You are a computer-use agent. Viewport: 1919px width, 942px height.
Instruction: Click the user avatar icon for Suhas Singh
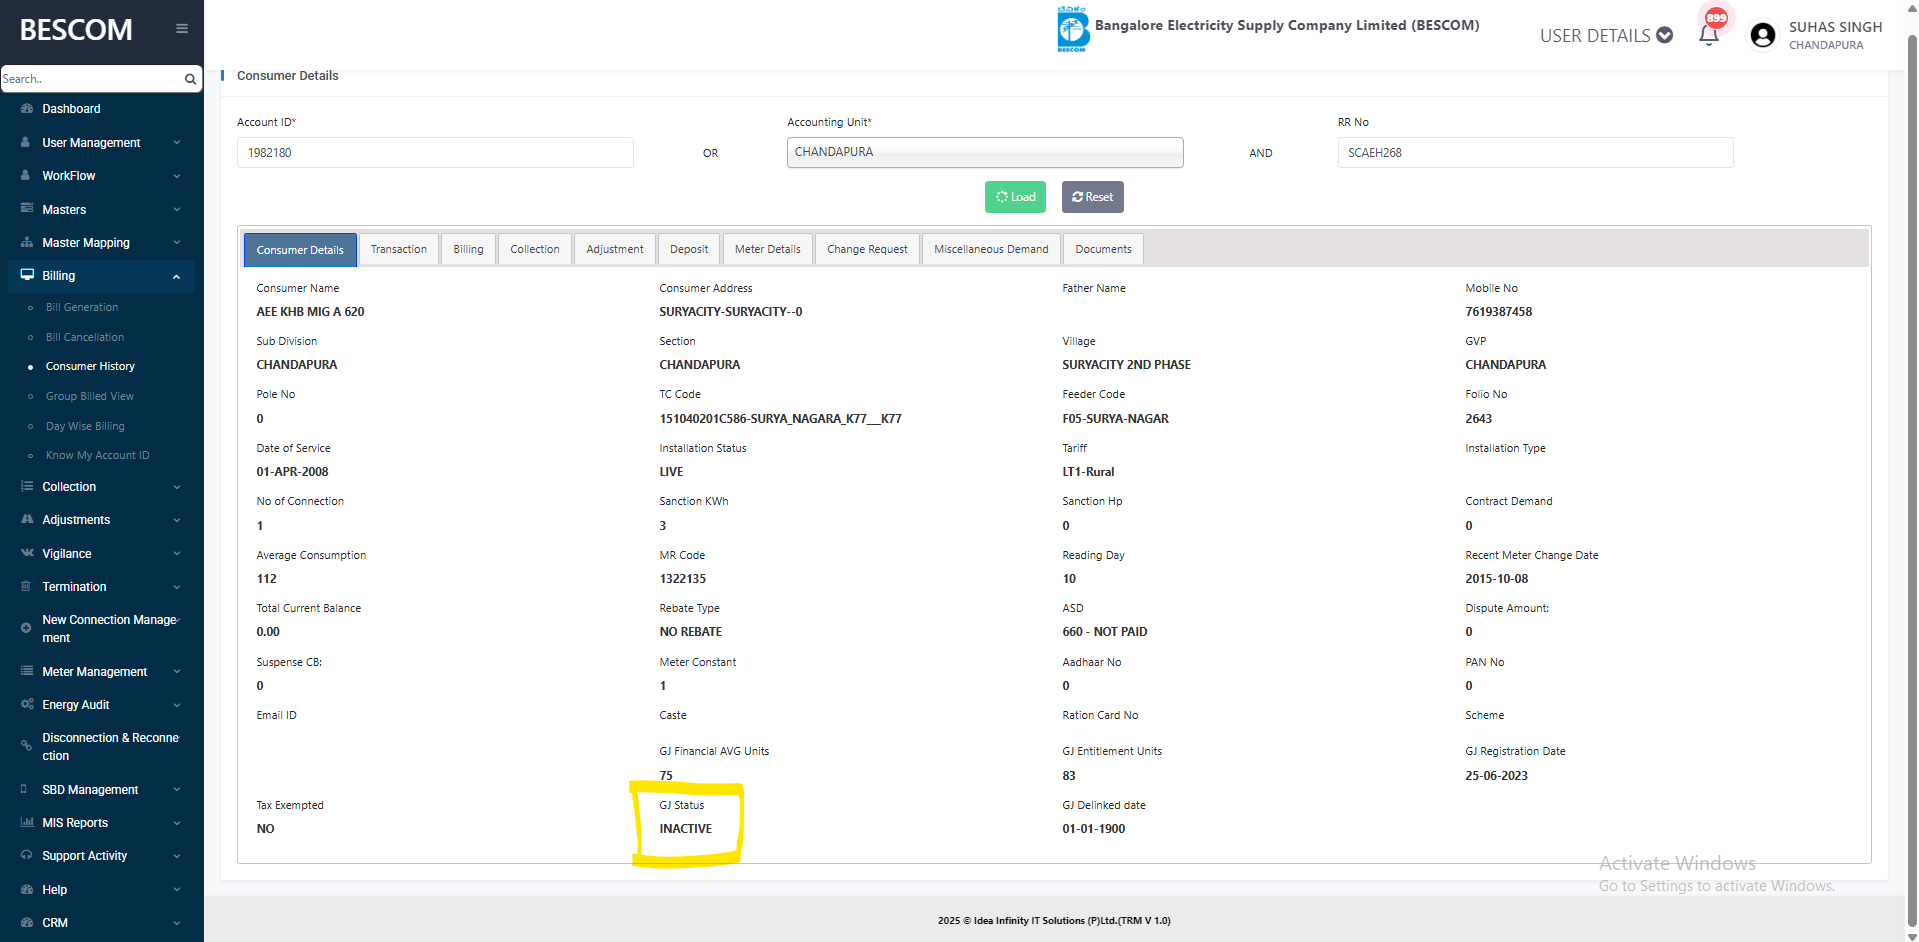click(x=1762, y=35)
